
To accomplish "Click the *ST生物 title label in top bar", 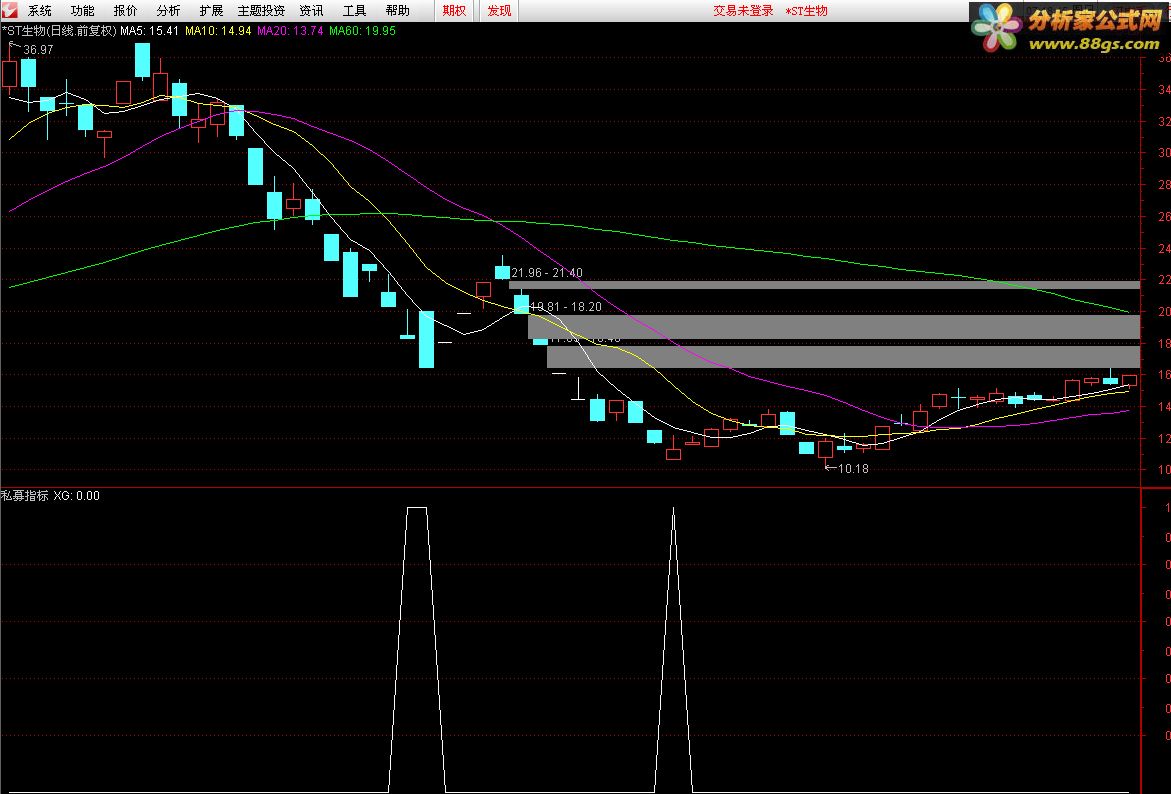I will coord(807,10).
